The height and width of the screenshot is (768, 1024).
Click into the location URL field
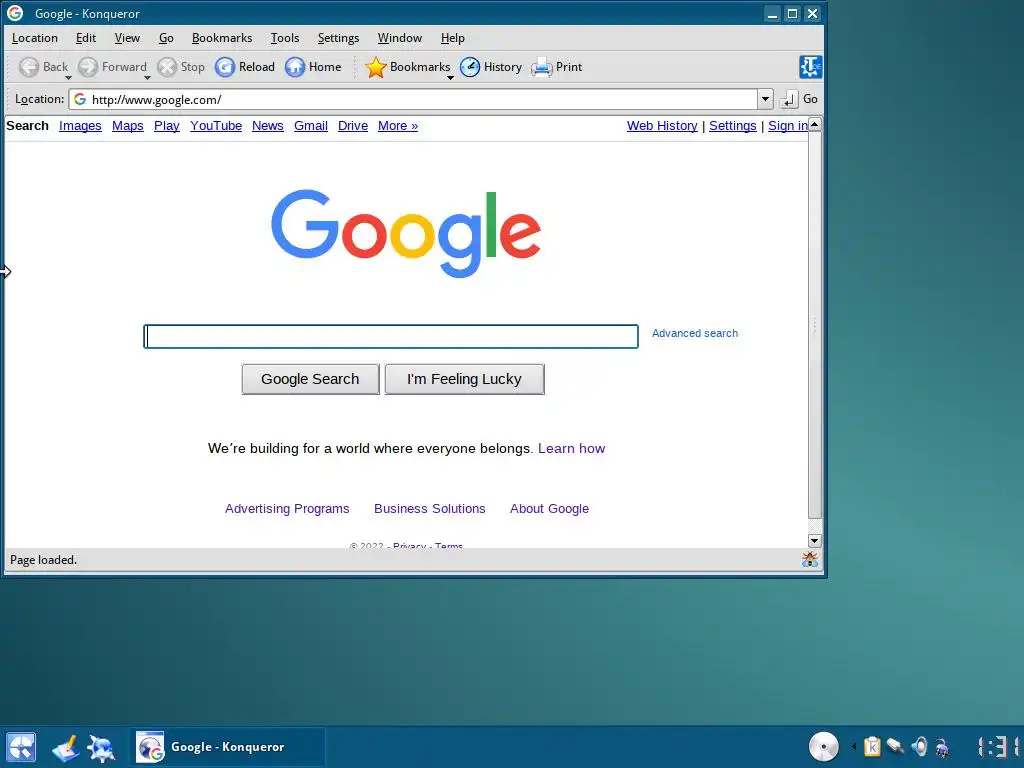point(413,99)
